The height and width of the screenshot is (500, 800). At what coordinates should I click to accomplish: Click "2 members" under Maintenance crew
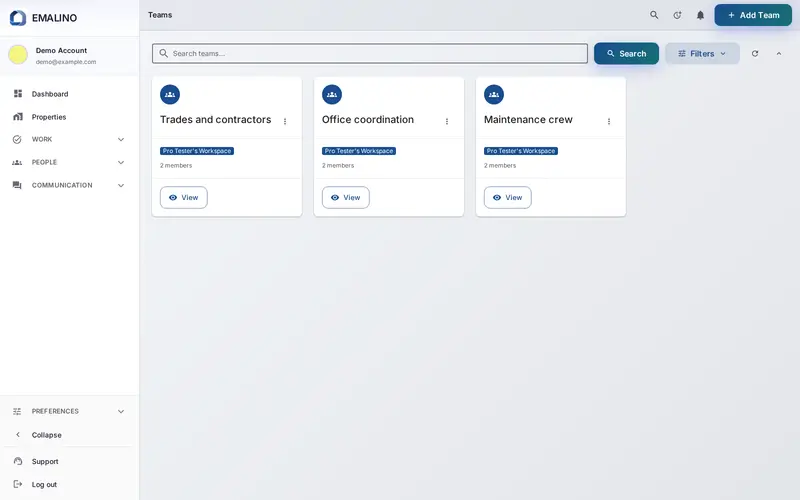pyautogui.click(x=500, y=165)
